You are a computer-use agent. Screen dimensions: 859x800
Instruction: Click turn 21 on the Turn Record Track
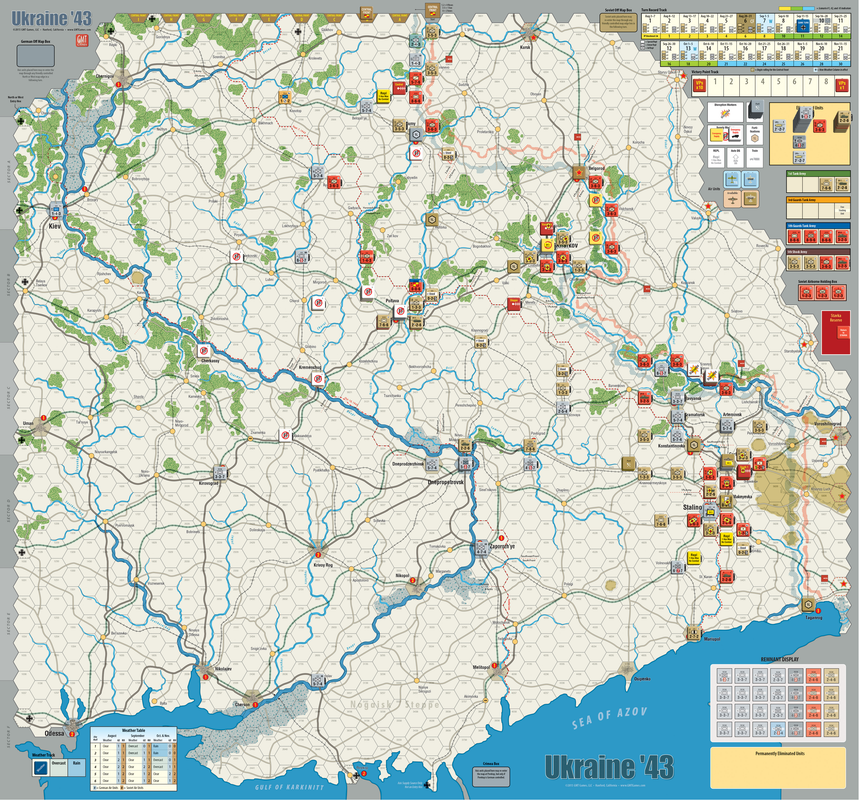pyautogui.click(x=840, y=53)
